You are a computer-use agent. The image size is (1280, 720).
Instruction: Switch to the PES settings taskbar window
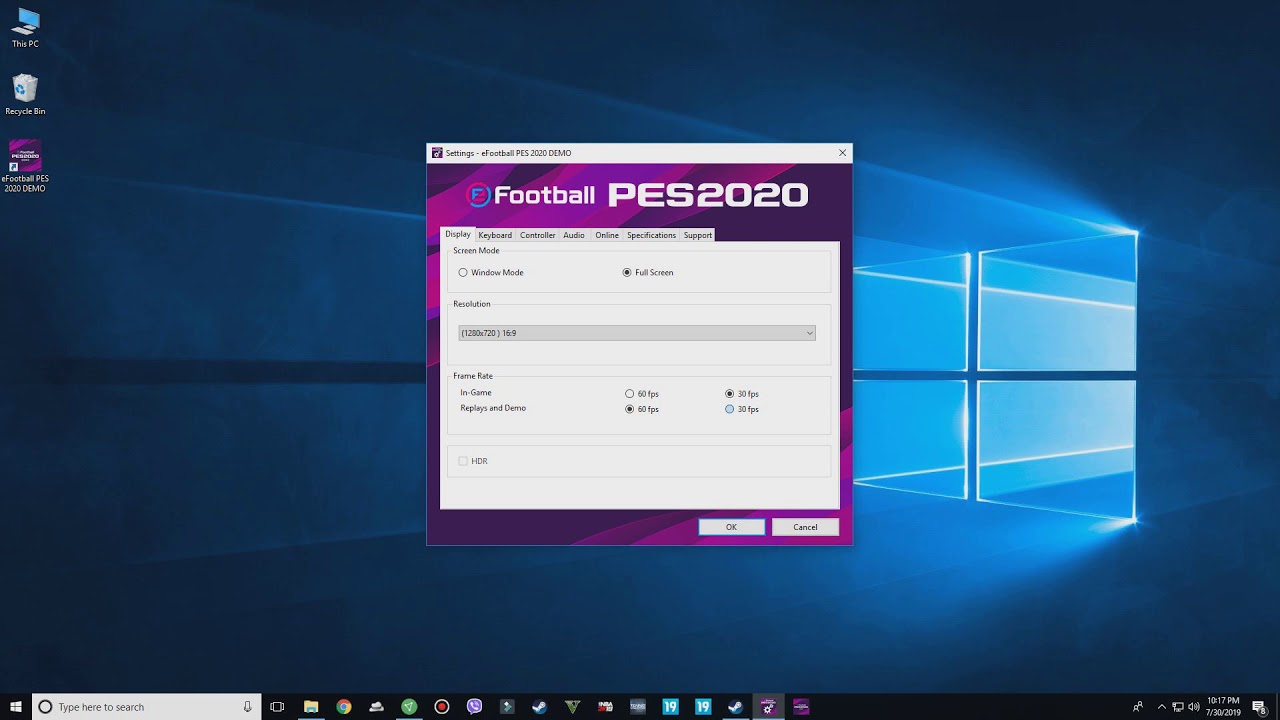coord(768,707)
